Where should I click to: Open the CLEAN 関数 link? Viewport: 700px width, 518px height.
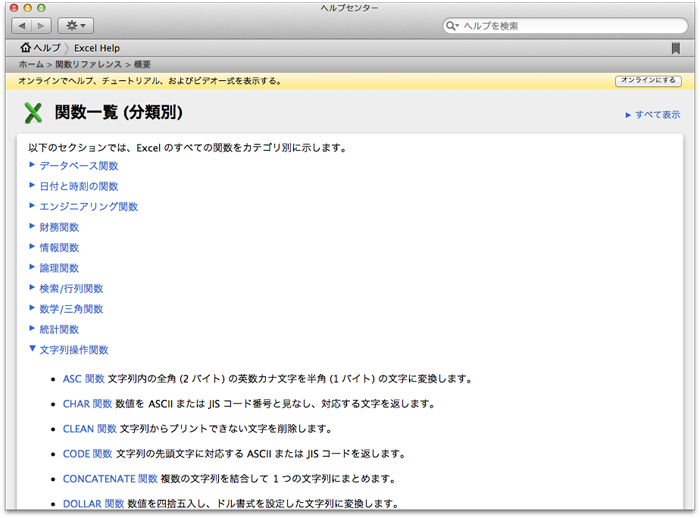(x=90, y=429)
